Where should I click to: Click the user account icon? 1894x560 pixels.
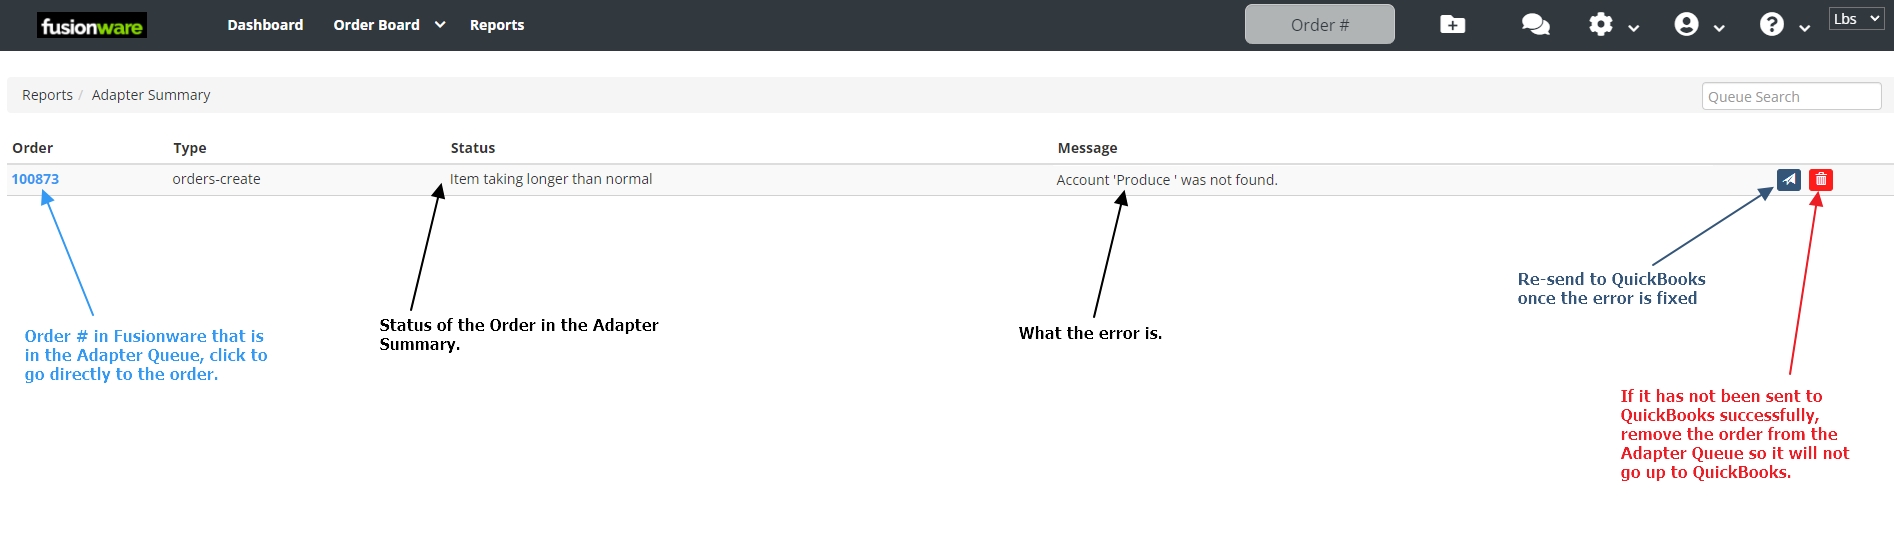(1686, 25)
